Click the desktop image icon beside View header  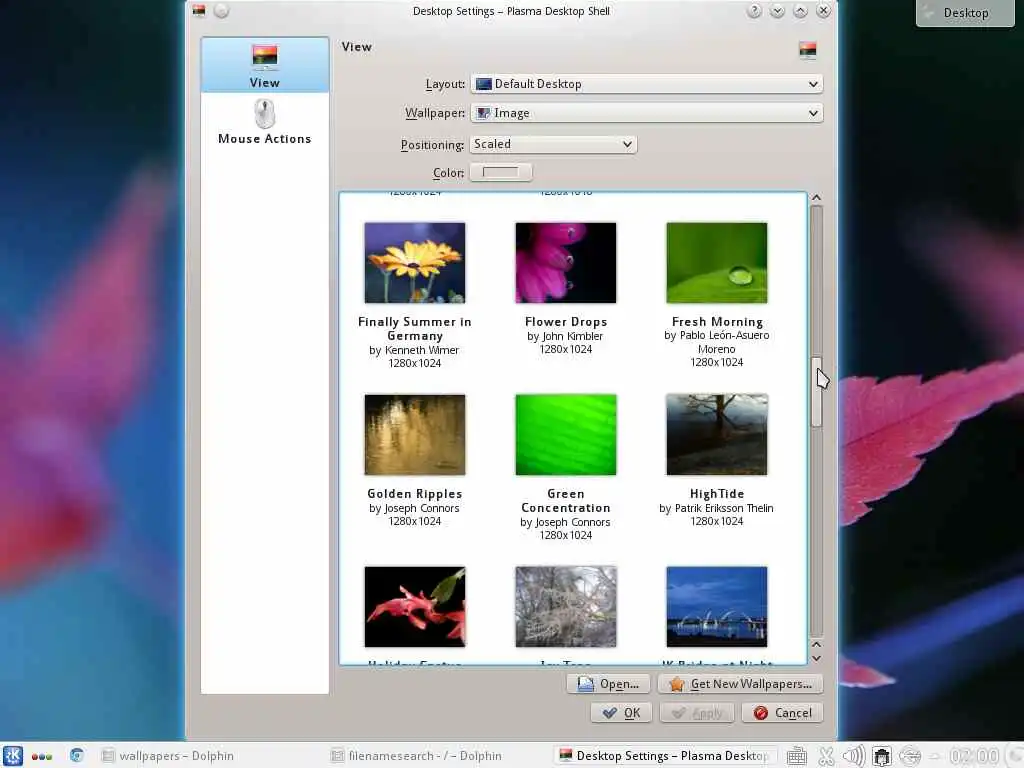click(808, 50)
